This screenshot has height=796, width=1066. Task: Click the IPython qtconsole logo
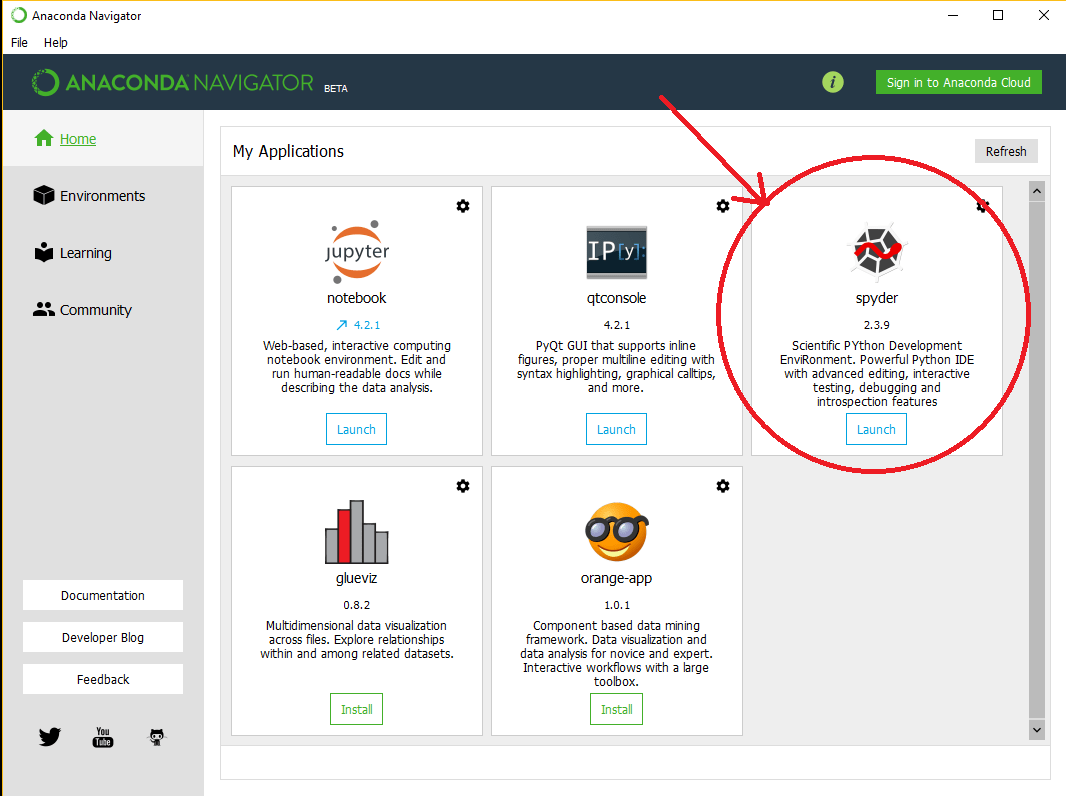coord(617,252)
